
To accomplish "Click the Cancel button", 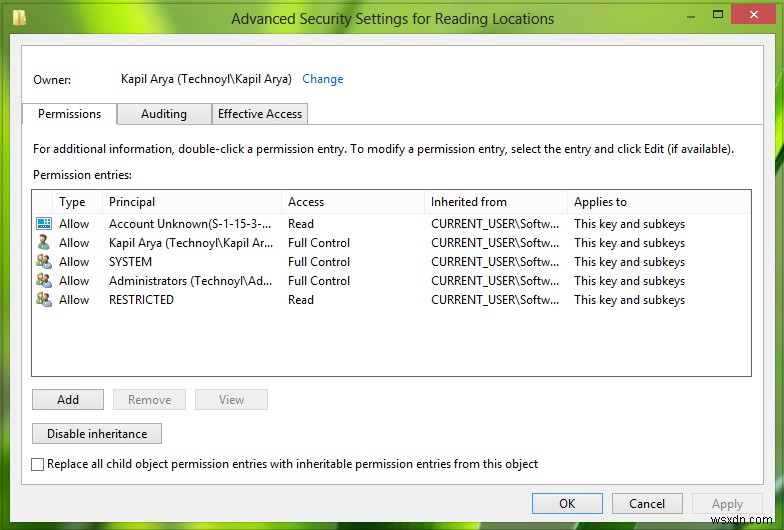I will [x=647, y=504].
